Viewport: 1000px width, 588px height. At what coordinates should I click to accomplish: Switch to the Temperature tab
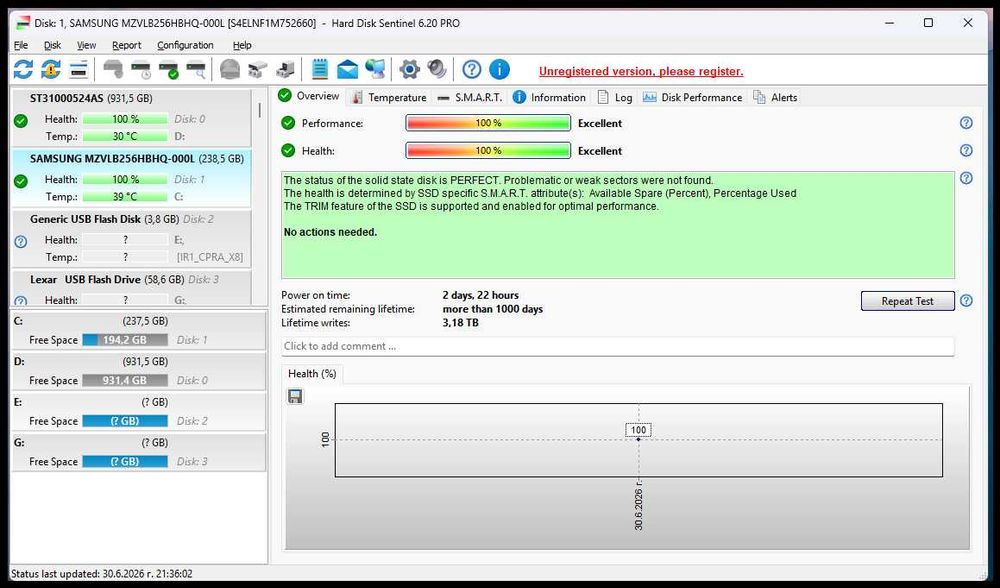pyautogui.click(x=388, y=98)
